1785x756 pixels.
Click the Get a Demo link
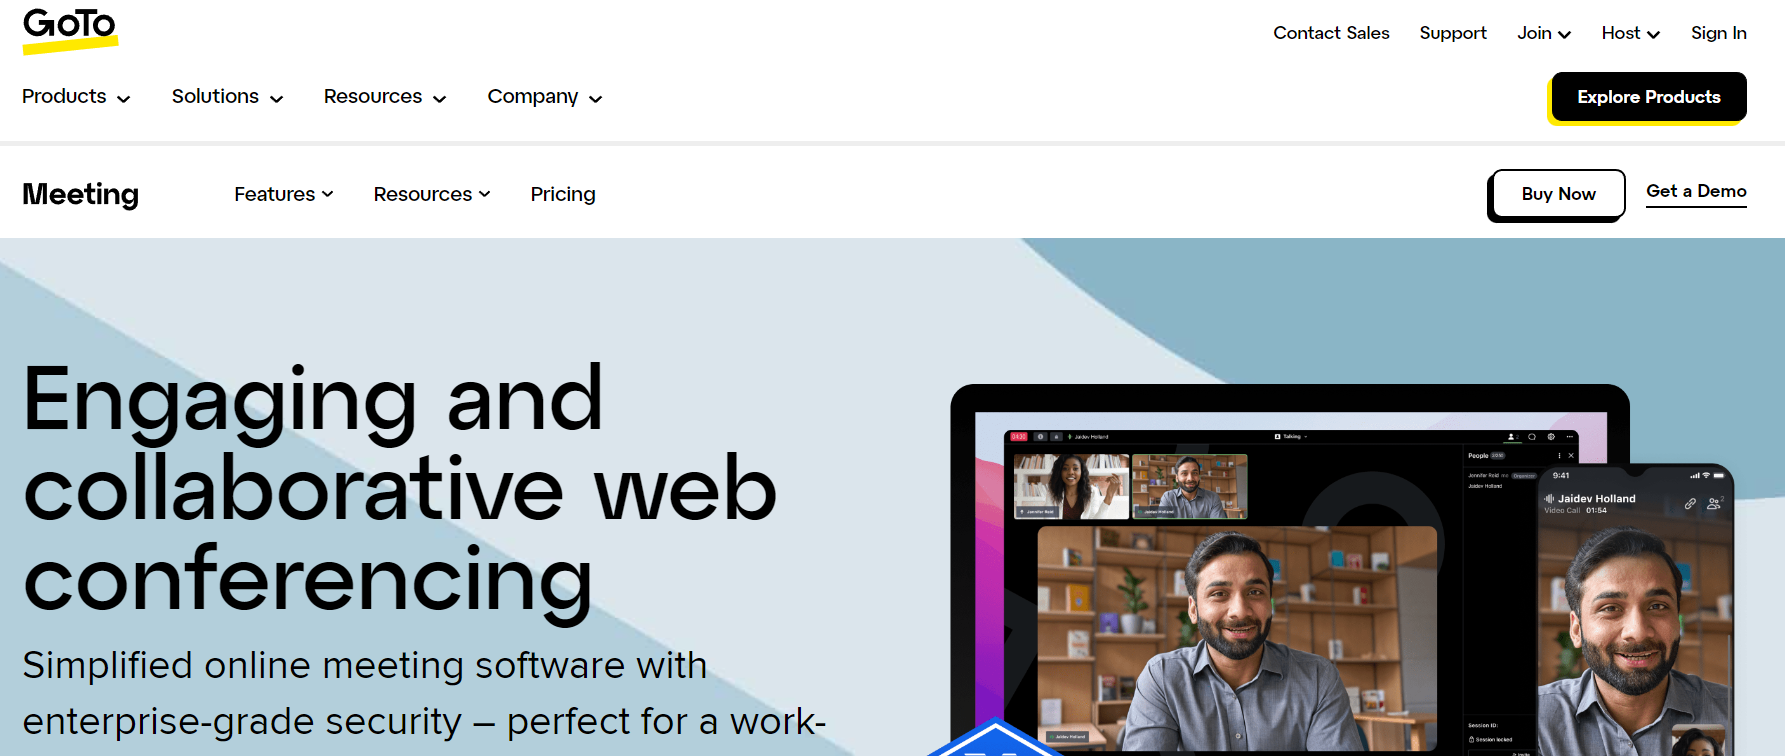[x=1696, y=191]
